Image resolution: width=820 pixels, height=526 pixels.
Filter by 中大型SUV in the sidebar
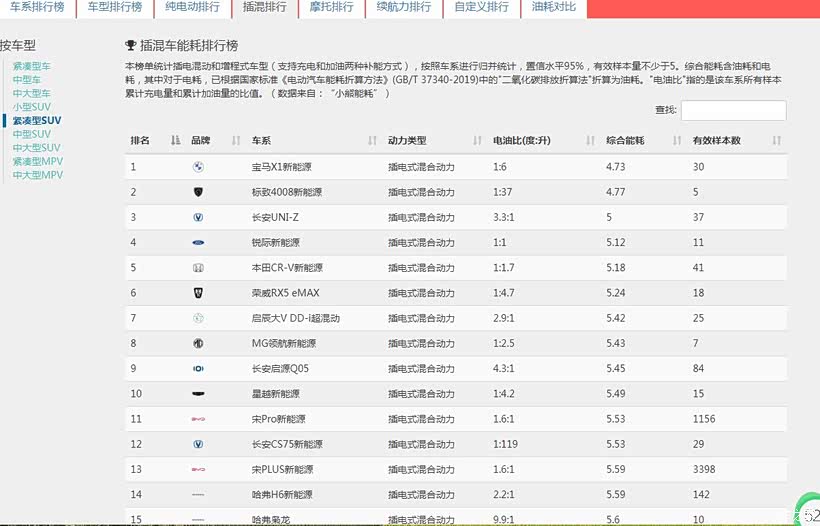point(37,148)
